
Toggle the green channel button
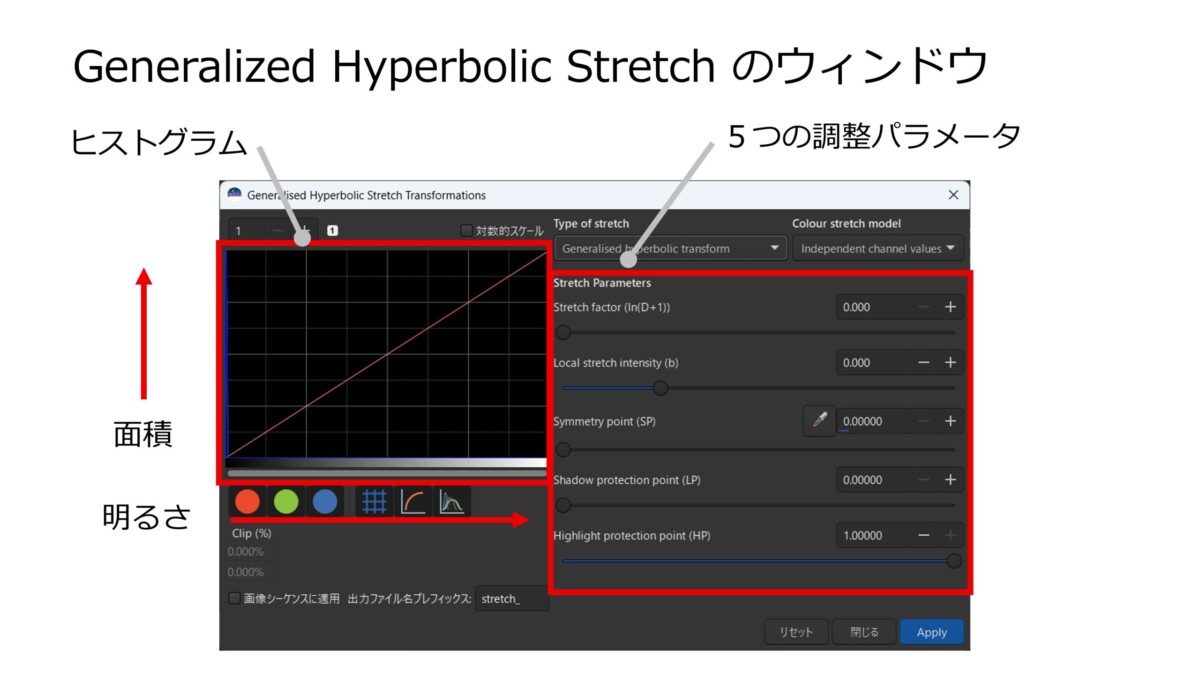click(286, 501)
